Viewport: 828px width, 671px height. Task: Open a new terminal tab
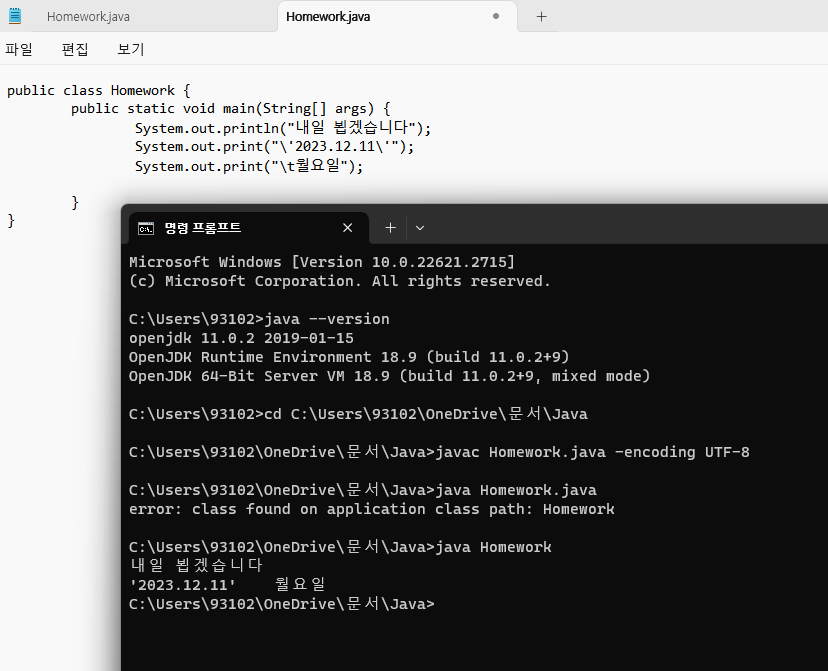pyautogui.click(x=390, y=228)
